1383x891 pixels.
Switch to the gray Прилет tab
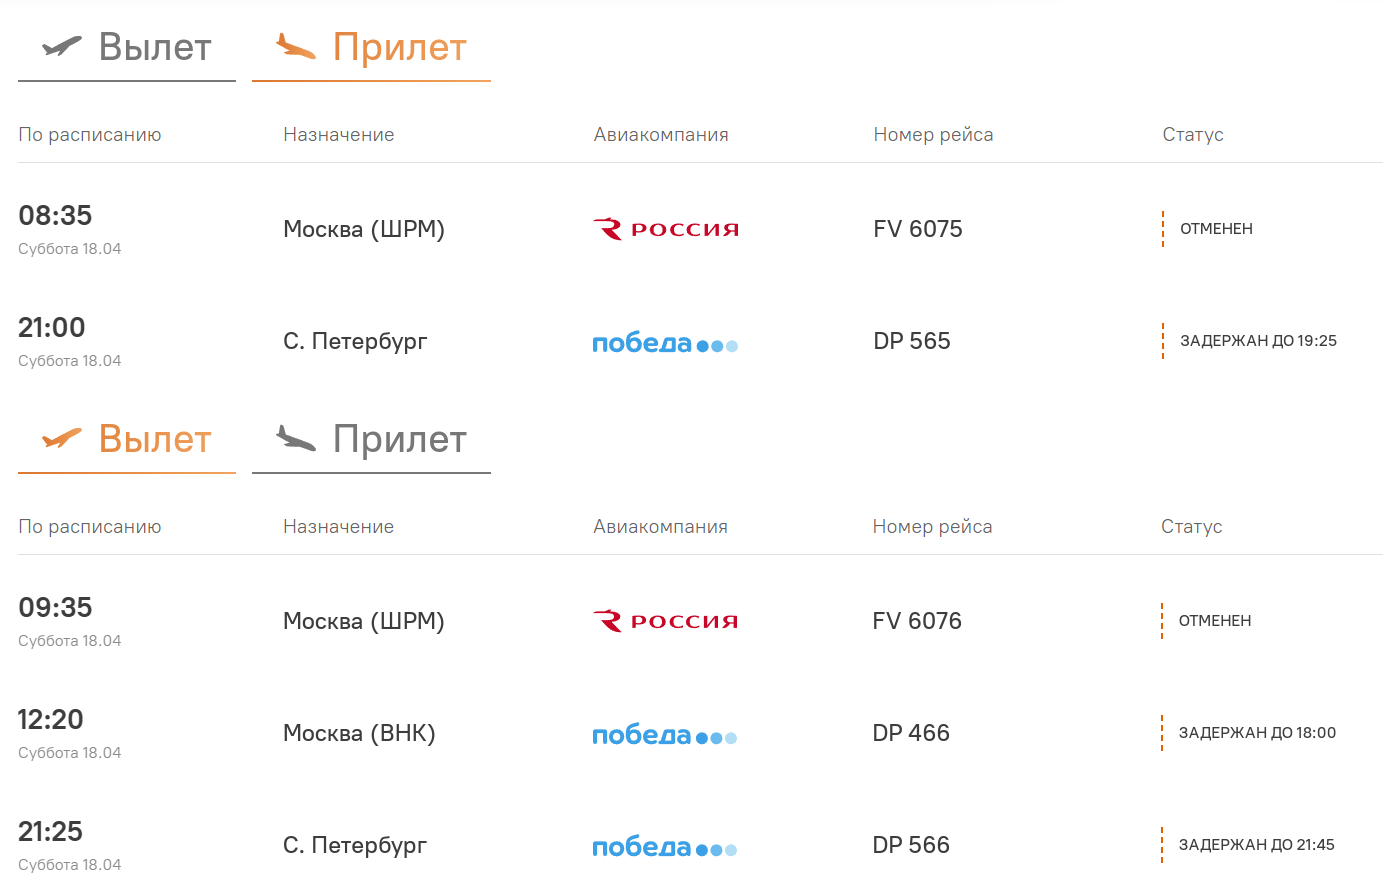coord(400,439)
